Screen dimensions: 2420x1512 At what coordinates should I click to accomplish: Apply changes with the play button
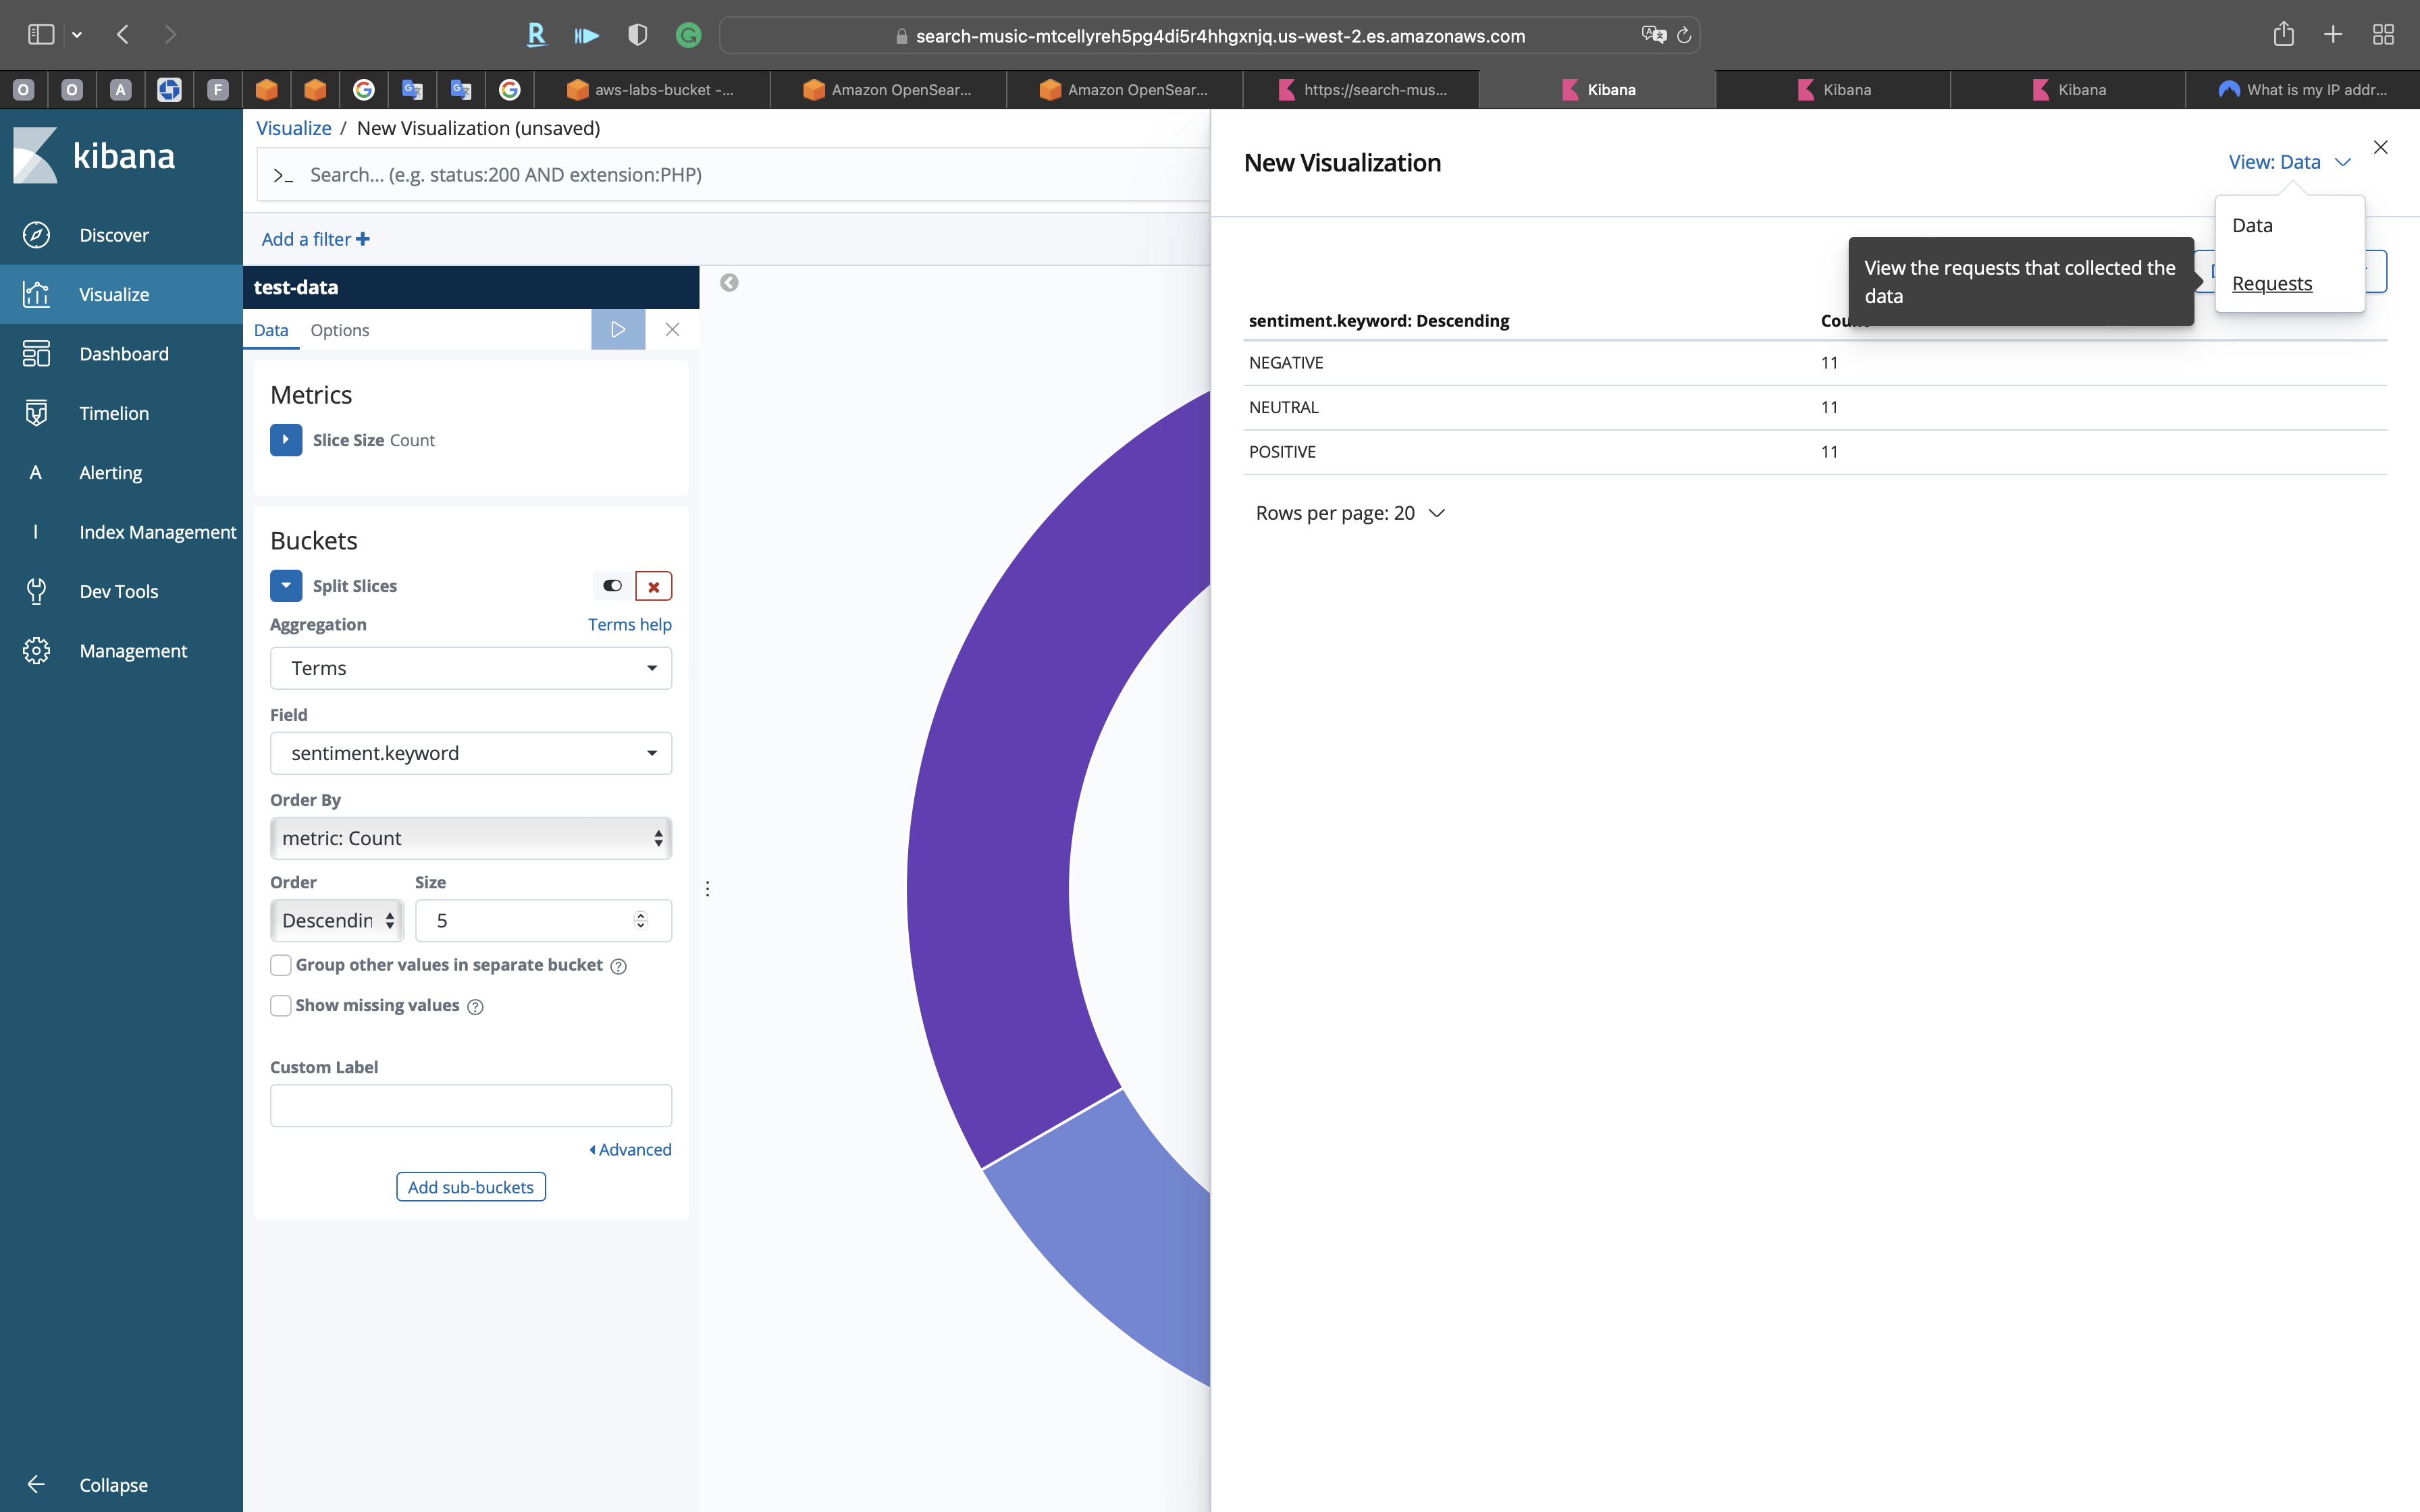617,329
